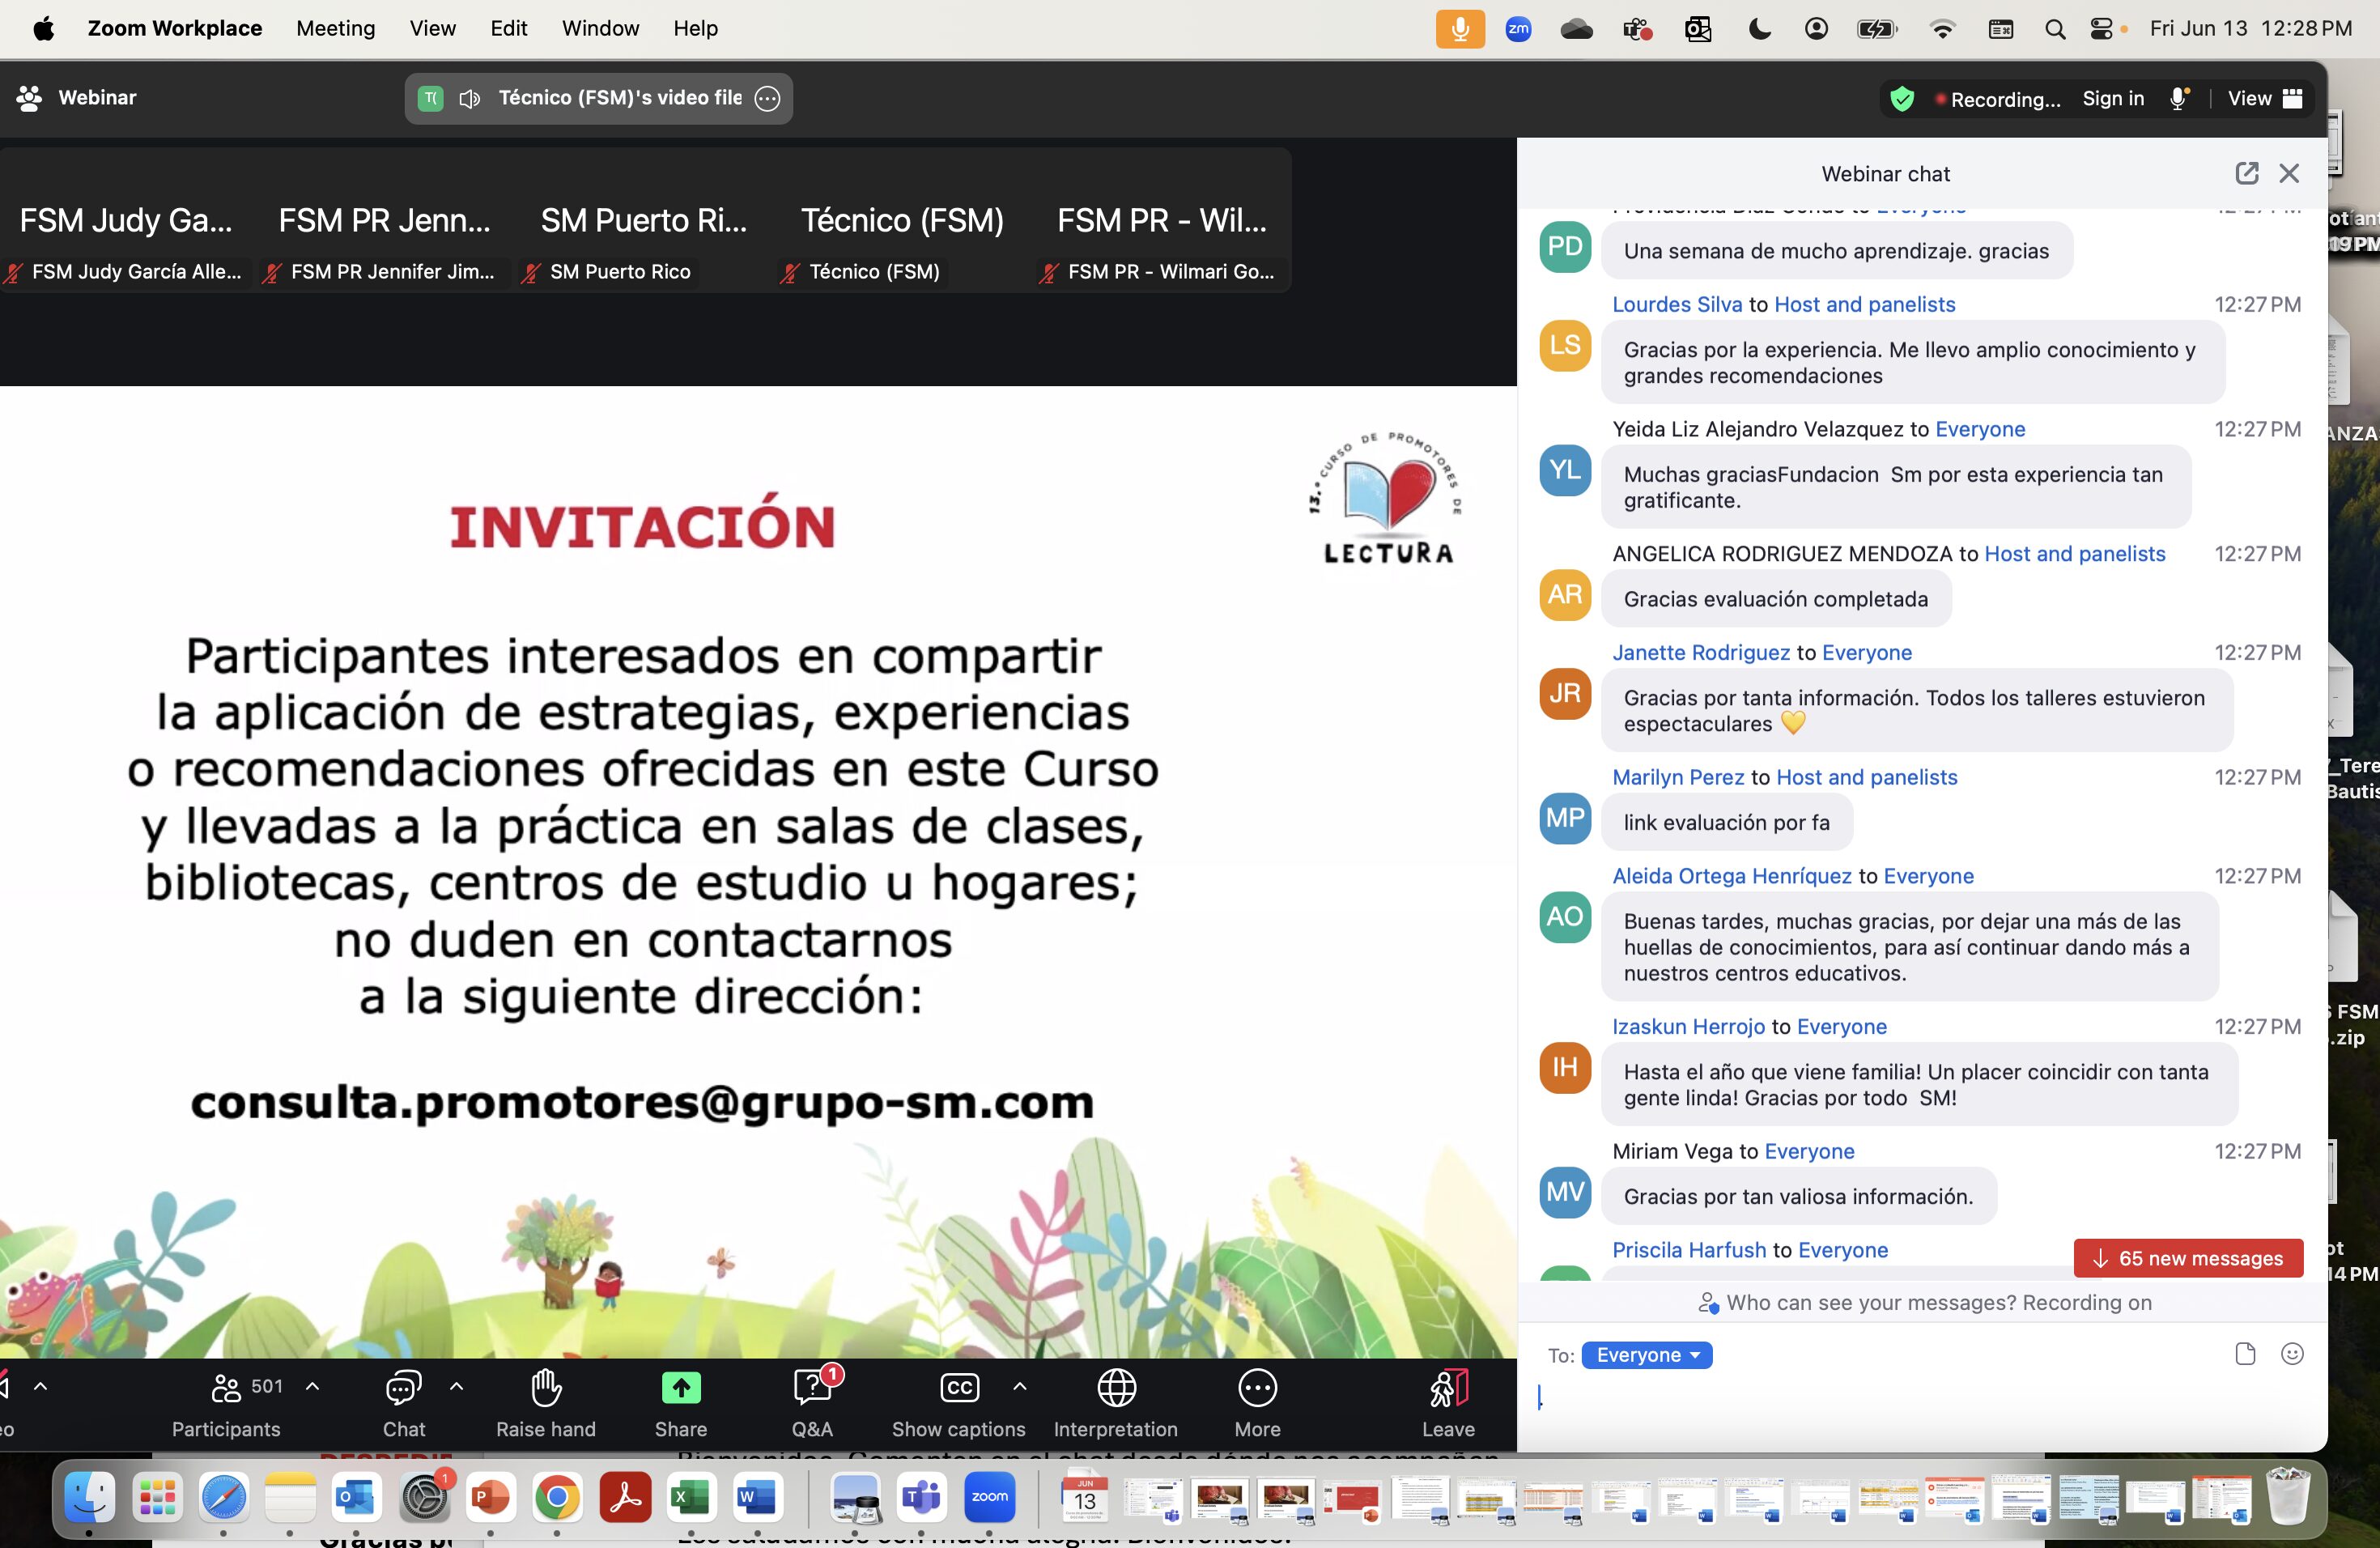The image size is (2380, 1548).
Task: Click the orange microphone menu bar icon
Action: click(x=1460, y=29)
